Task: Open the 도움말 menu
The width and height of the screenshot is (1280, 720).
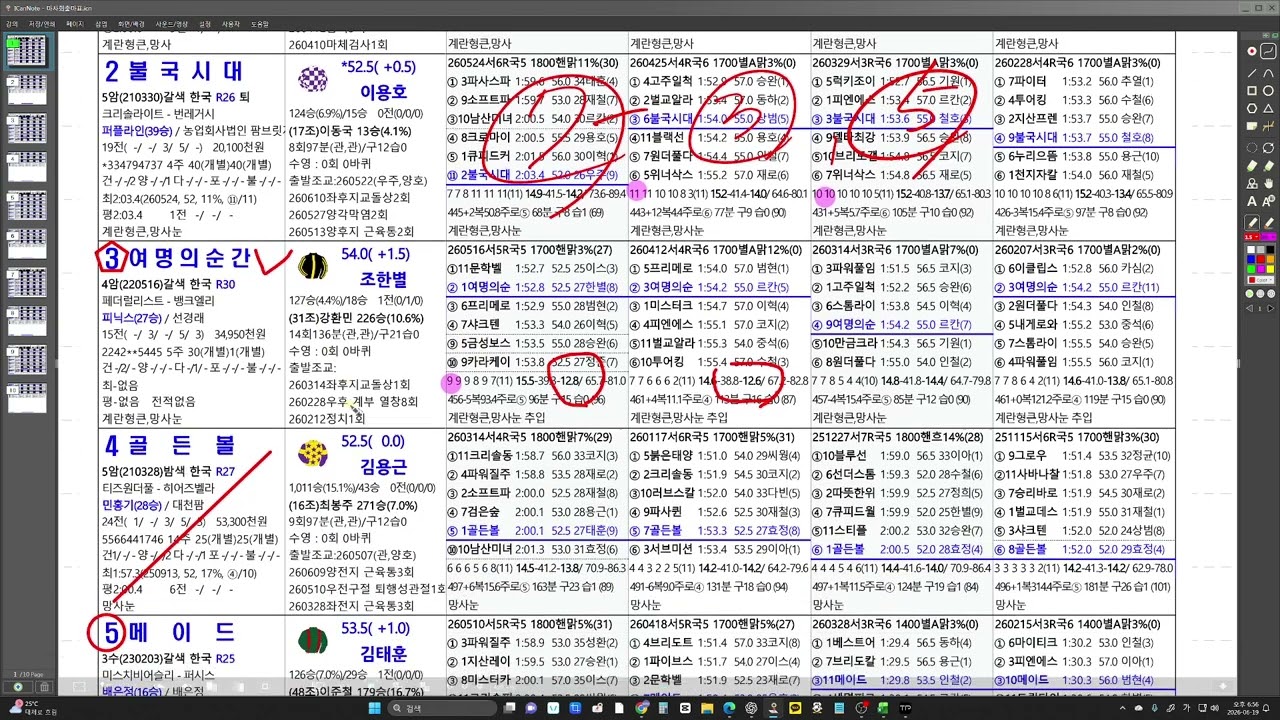Action: point(259,22)
